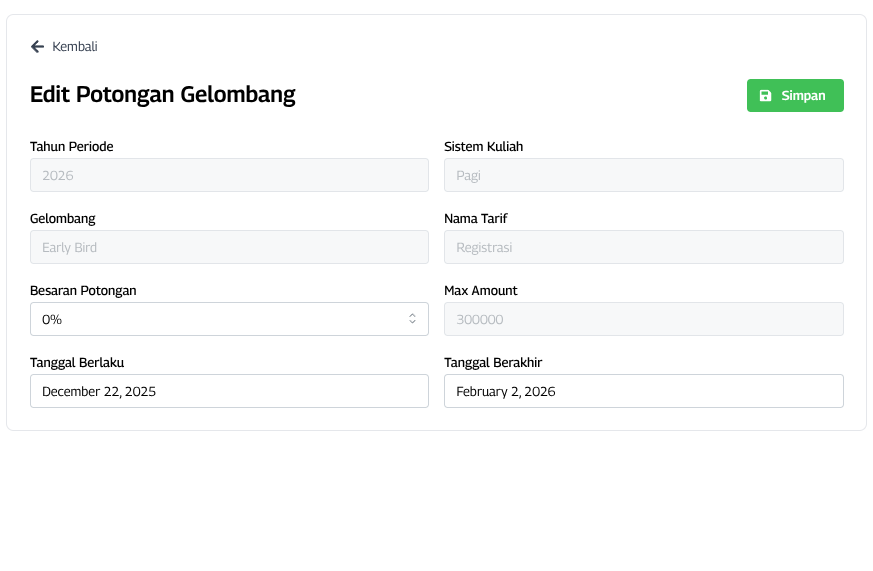The image size is (873, 571).
Task: Click the floppy disk save icon
Action: point(765,96)
